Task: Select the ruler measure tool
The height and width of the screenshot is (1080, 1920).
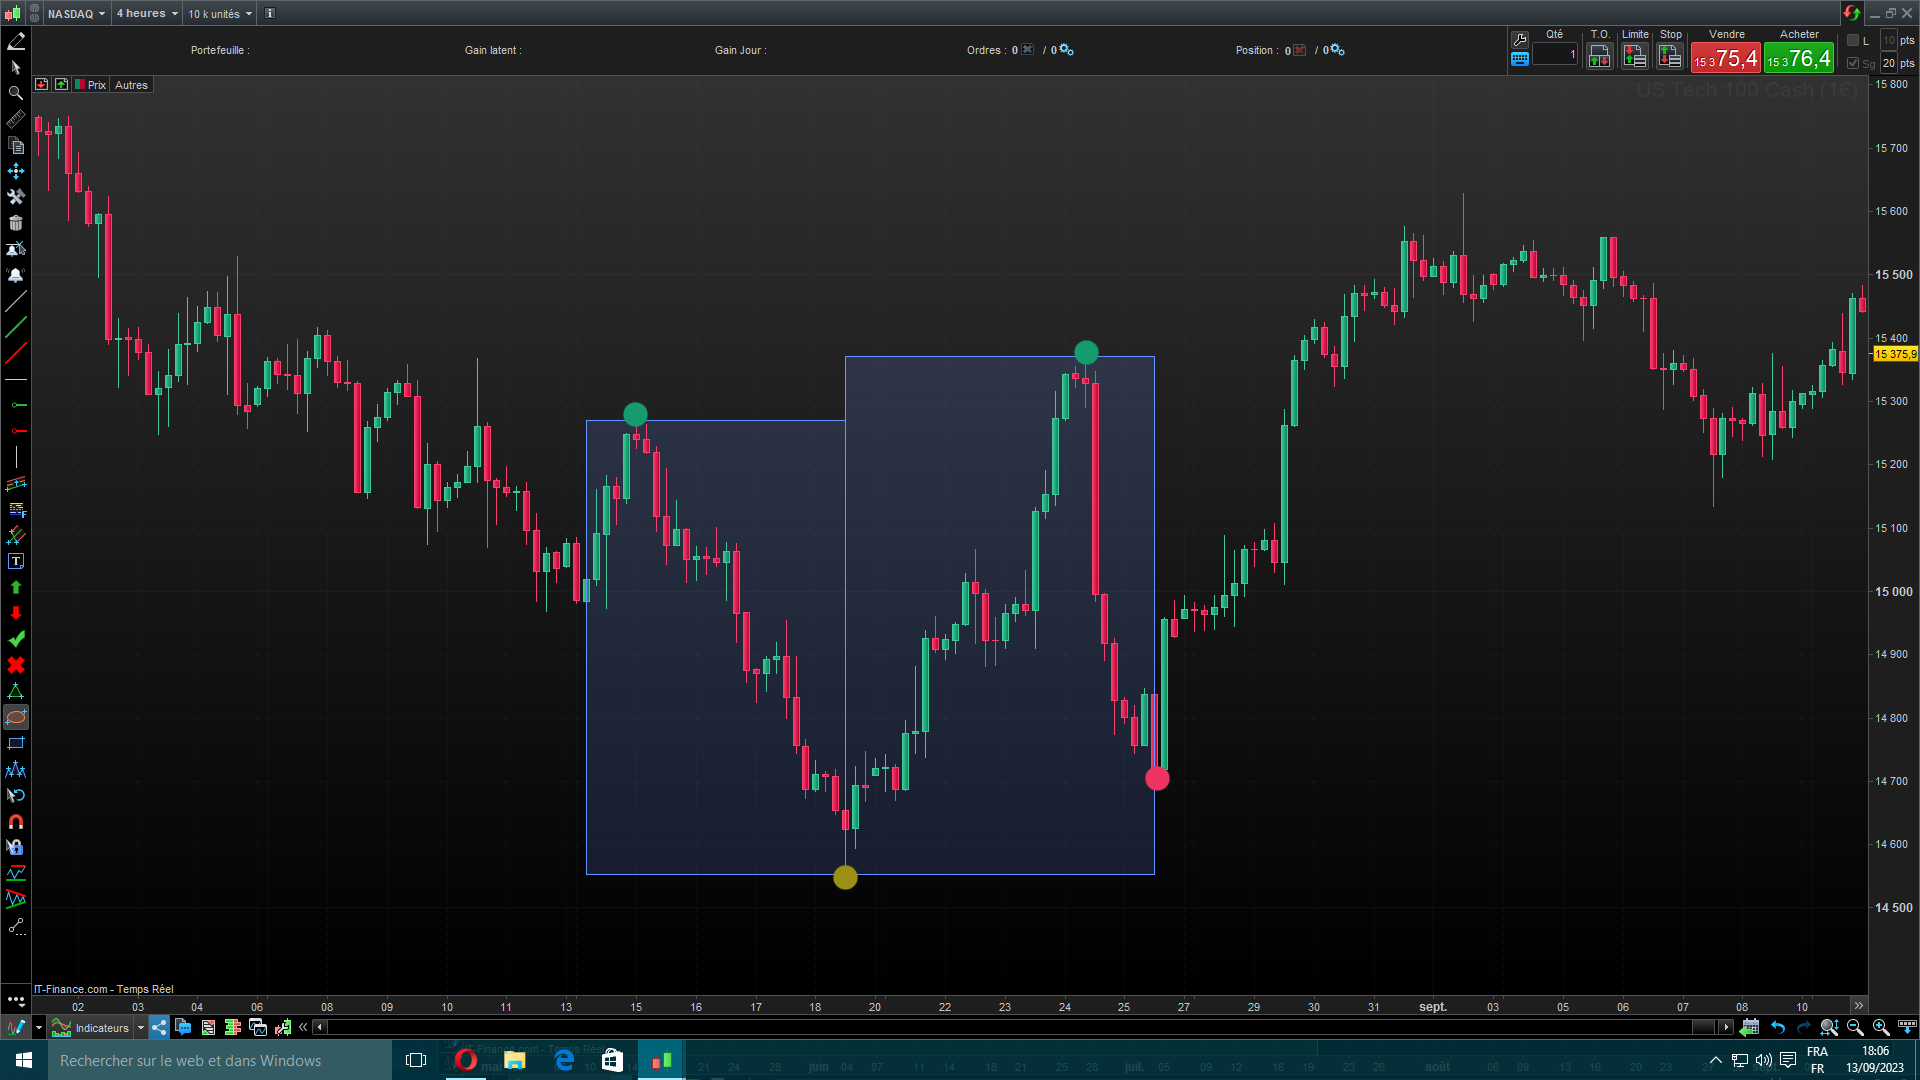Action: click(x=16, y=119)
